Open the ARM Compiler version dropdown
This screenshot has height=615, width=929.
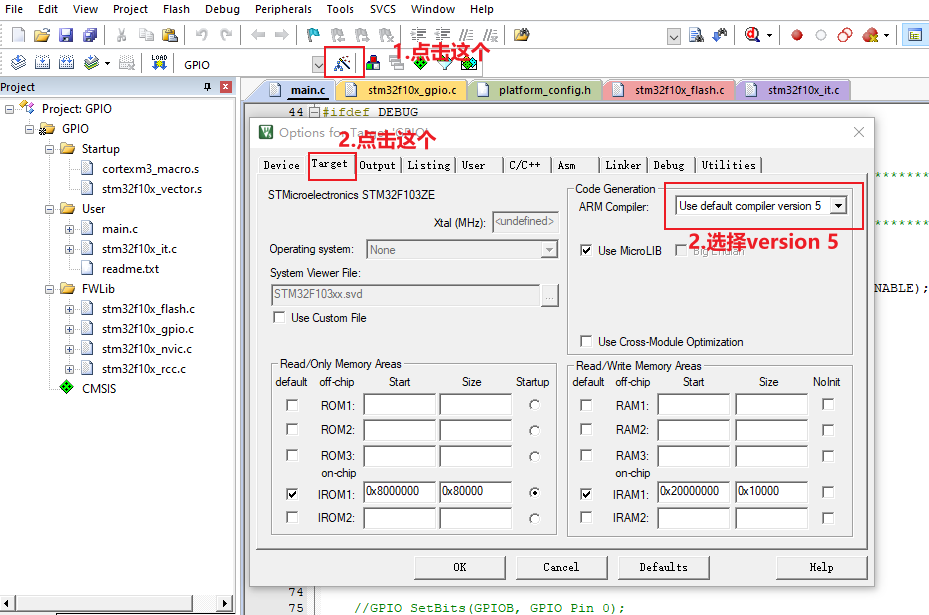tap(838, 206)
